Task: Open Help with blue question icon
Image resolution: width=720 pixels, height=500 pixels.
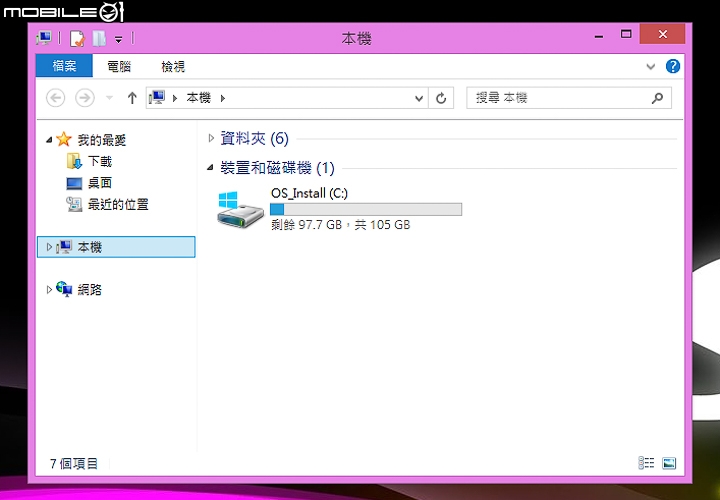Action: click(673, 66)
